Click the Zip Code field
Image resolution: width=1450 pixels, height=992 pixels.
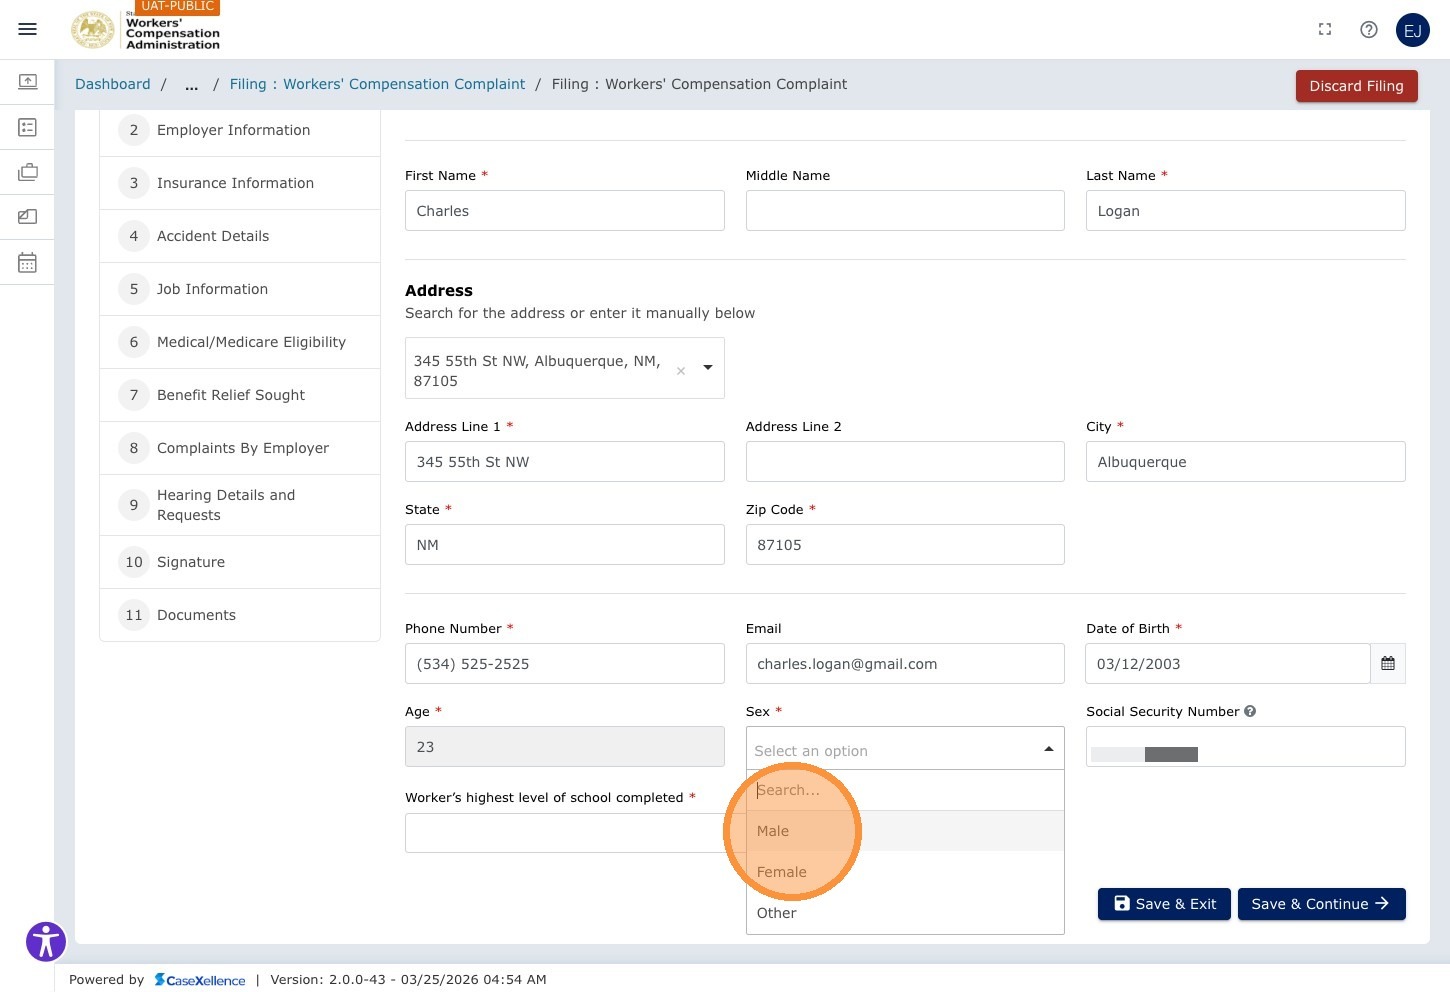click(905, 545)
